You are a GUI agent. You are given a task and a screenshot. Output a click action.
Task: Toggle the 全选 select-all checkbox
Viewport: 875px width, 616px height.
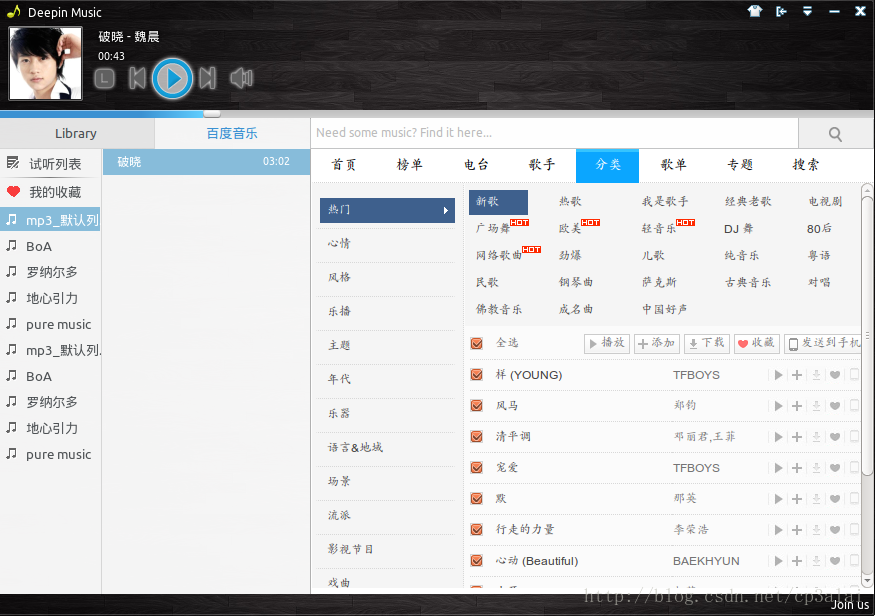477,343
